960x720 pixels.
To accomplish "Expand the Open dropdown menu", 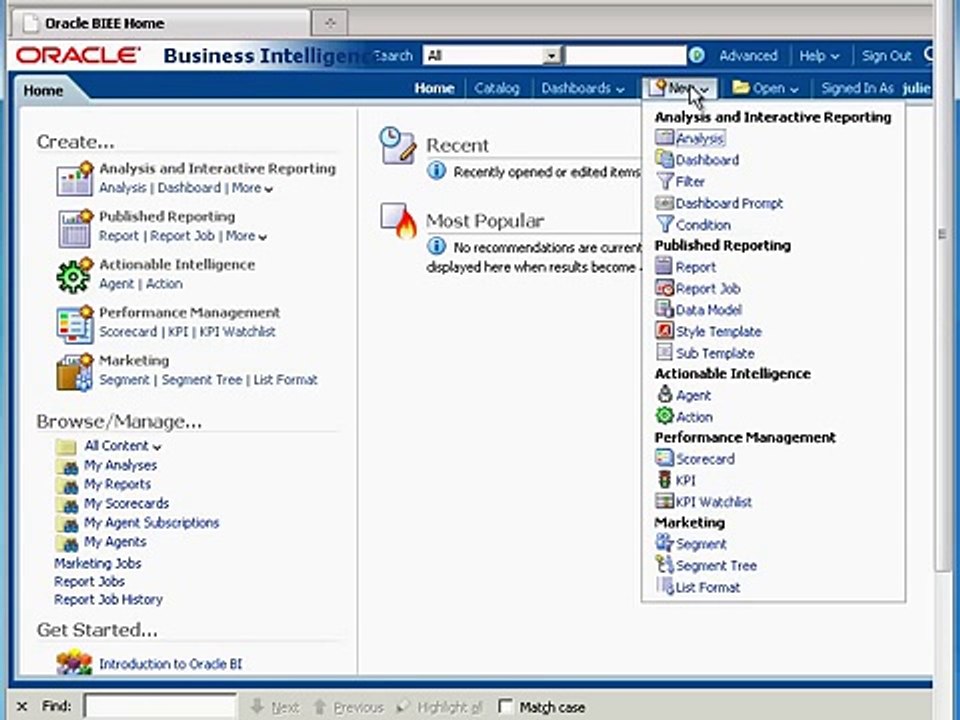I will [766, 89].
